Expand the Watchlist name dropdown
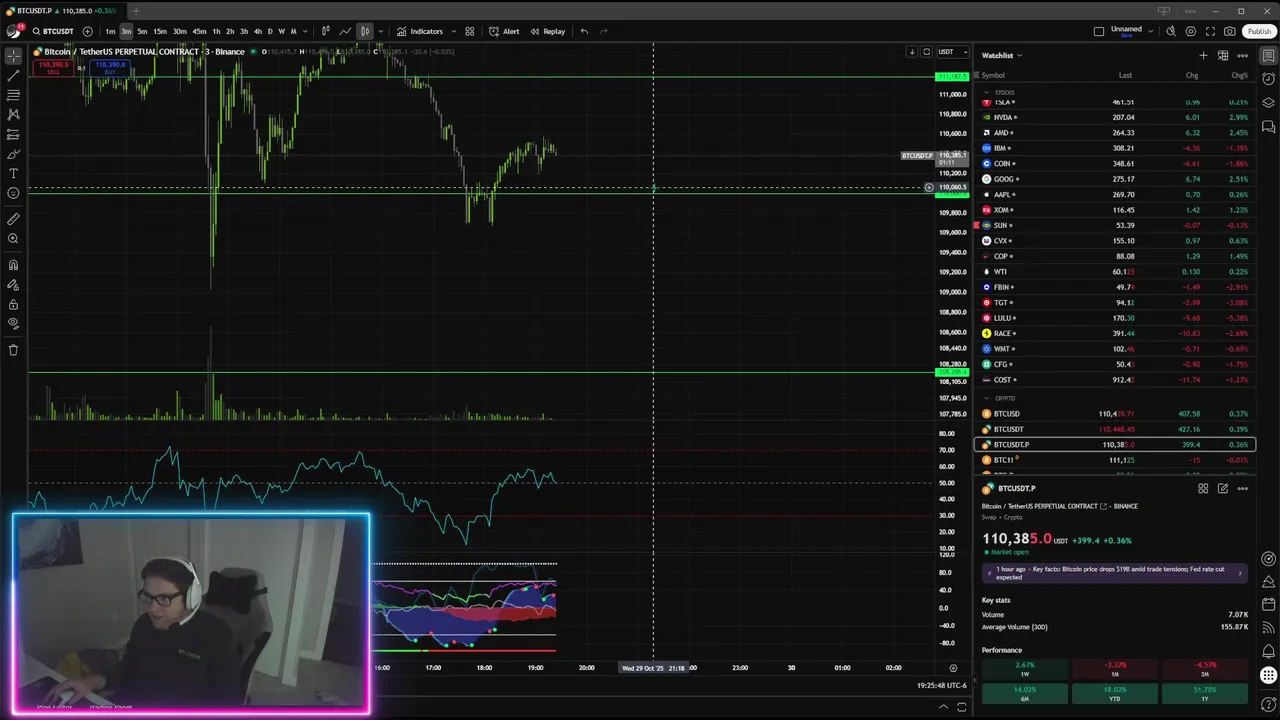The width and height of the screenshot is (1280, 720). (x=1002, y=56)
